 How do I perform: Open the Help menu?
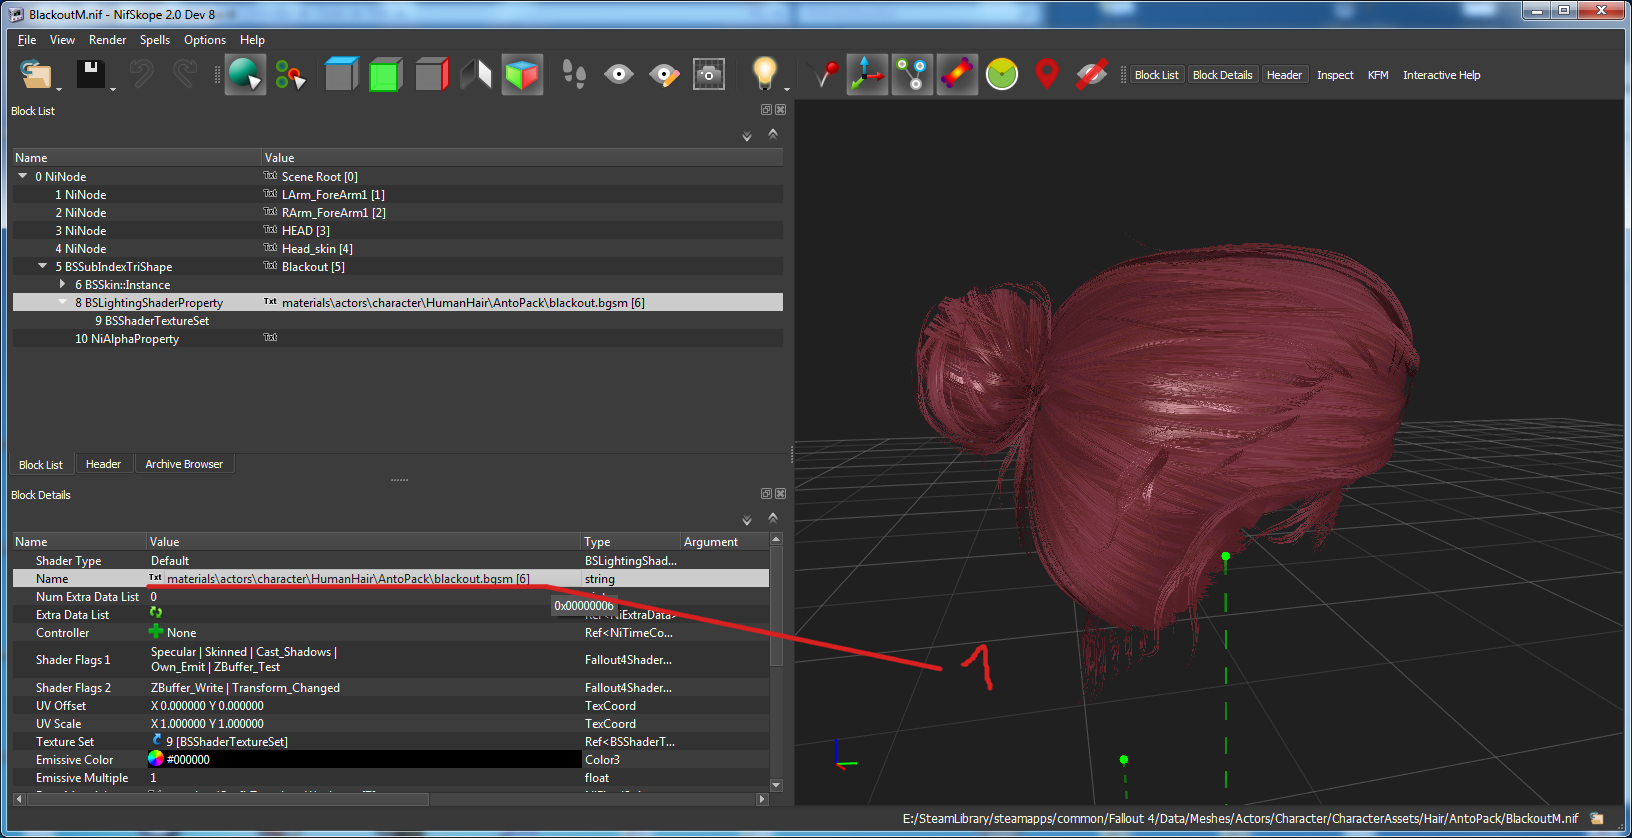point(252,40)
